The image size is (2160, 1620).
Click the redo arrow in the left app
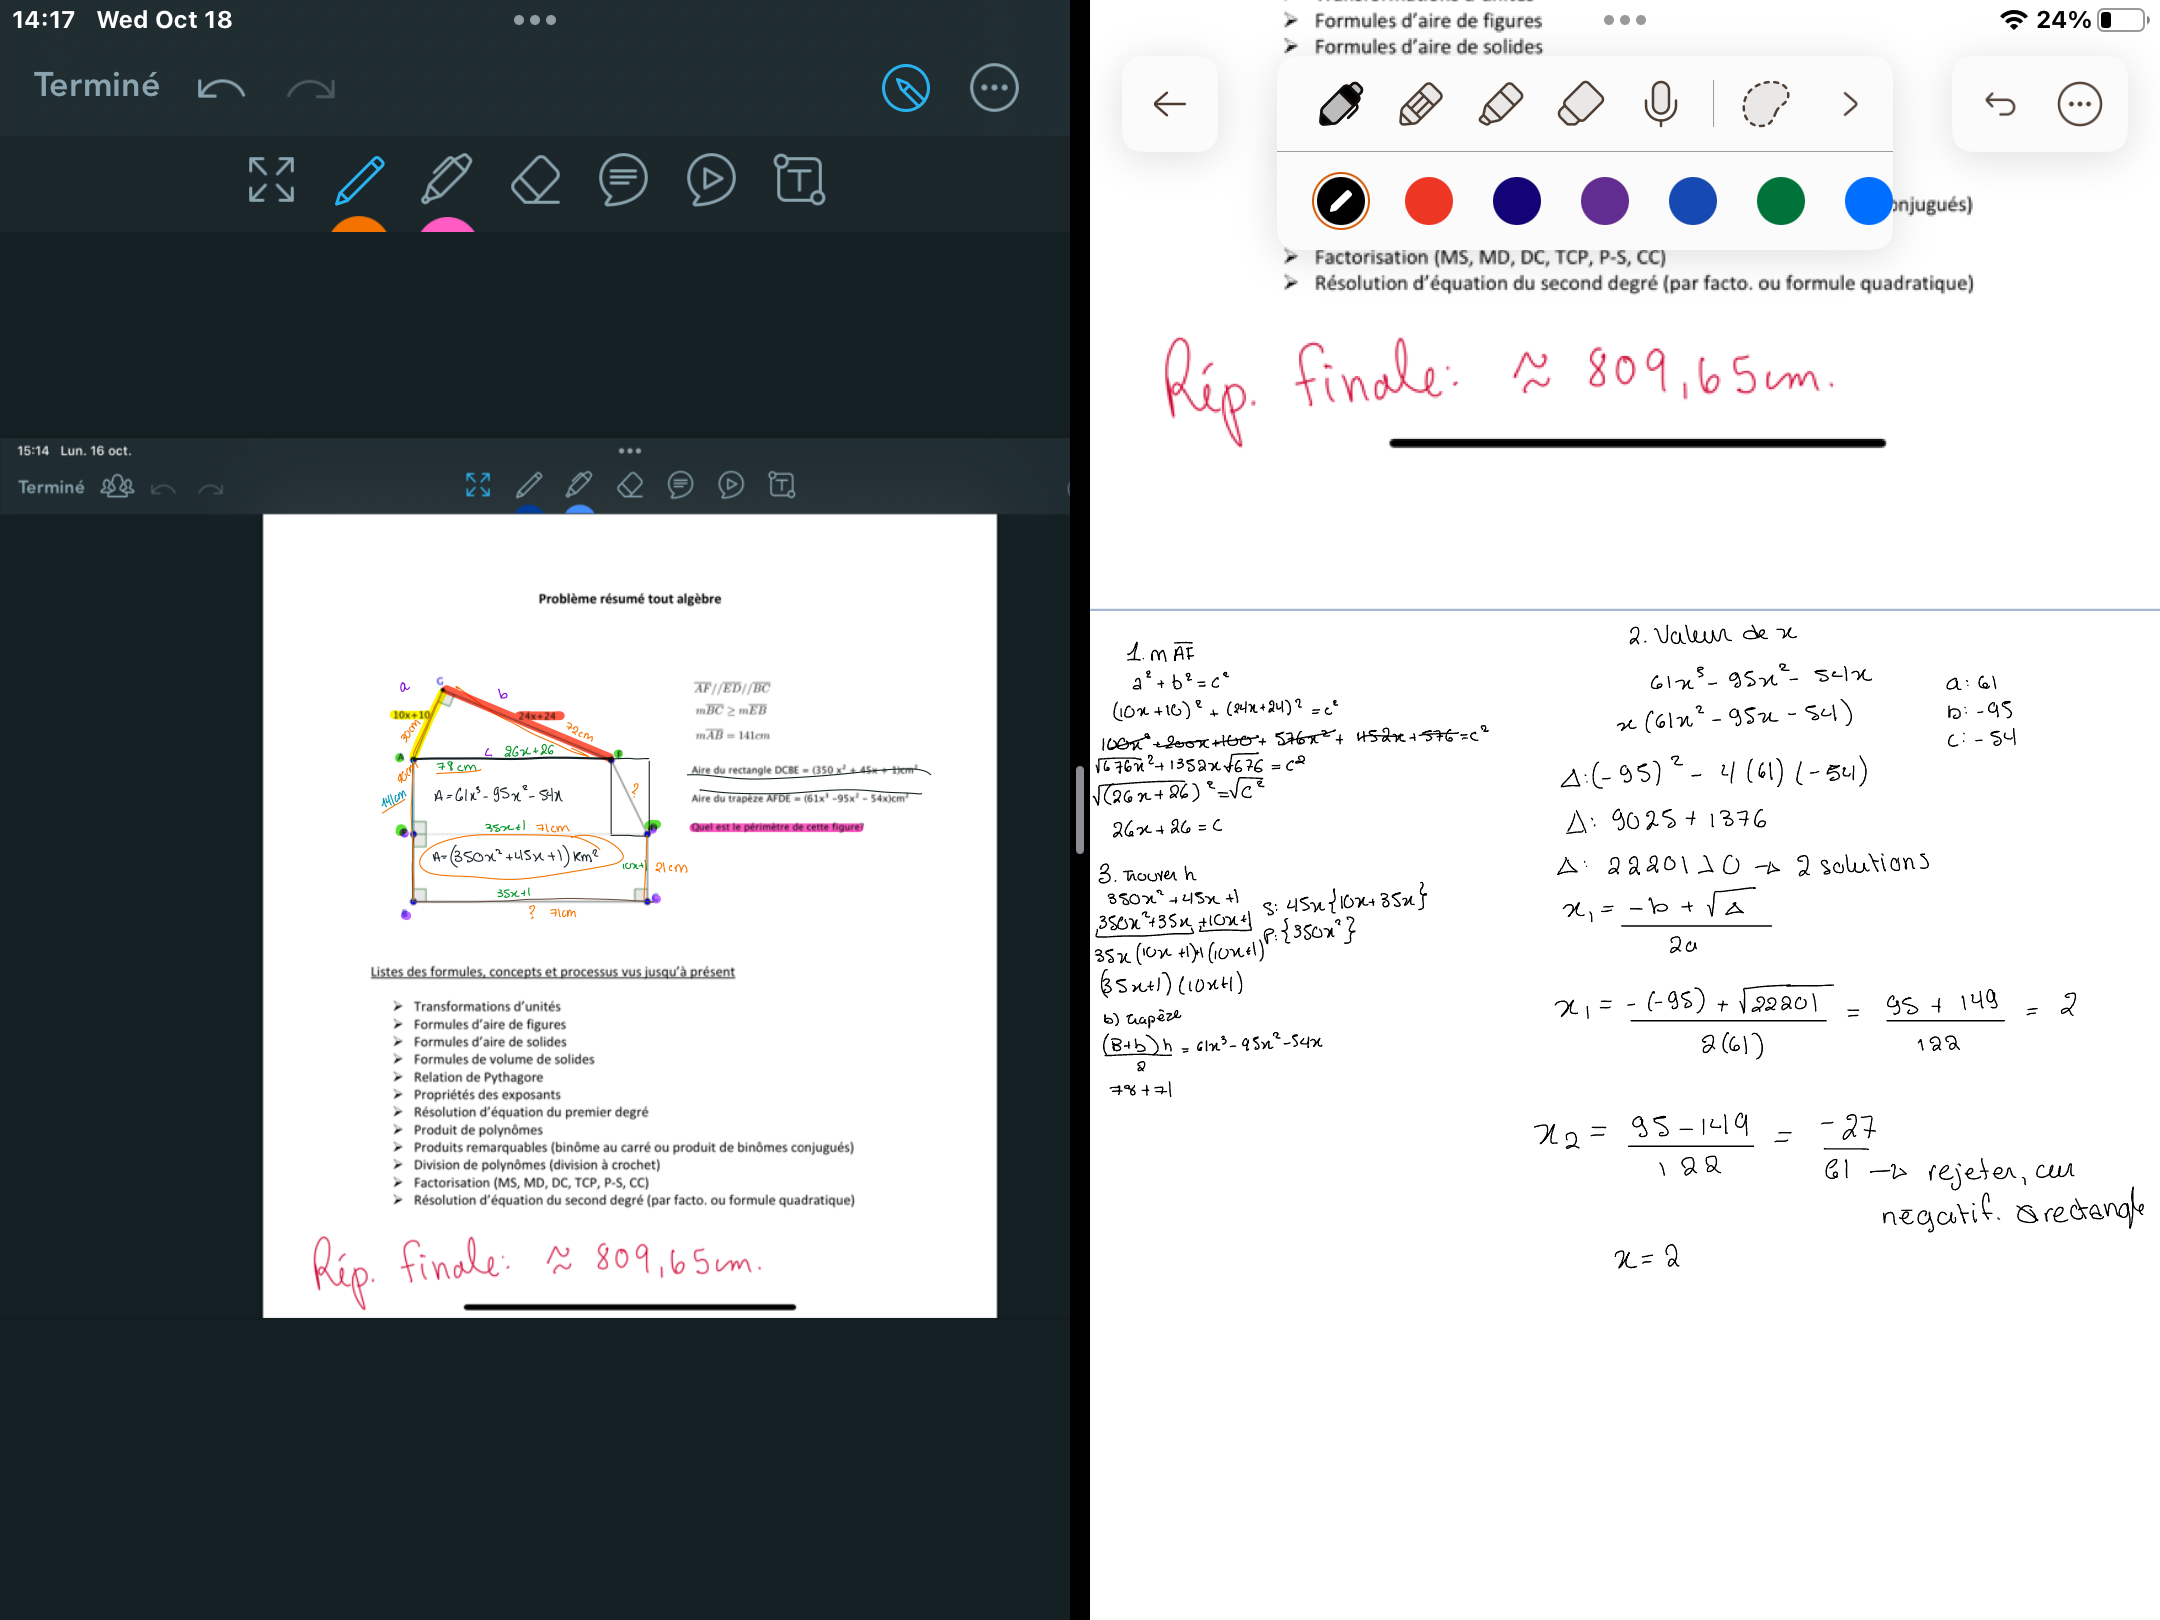[310, 89]
